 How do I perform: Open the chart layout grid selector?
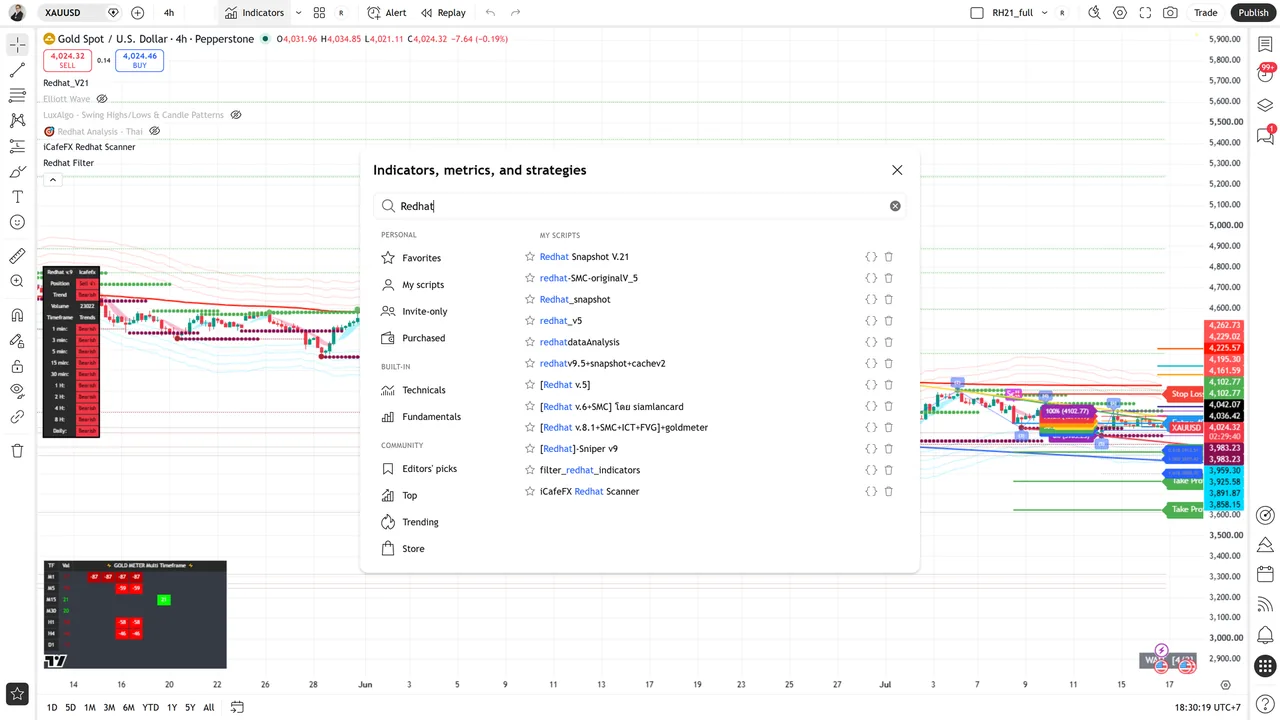click(x=319, y=13)
